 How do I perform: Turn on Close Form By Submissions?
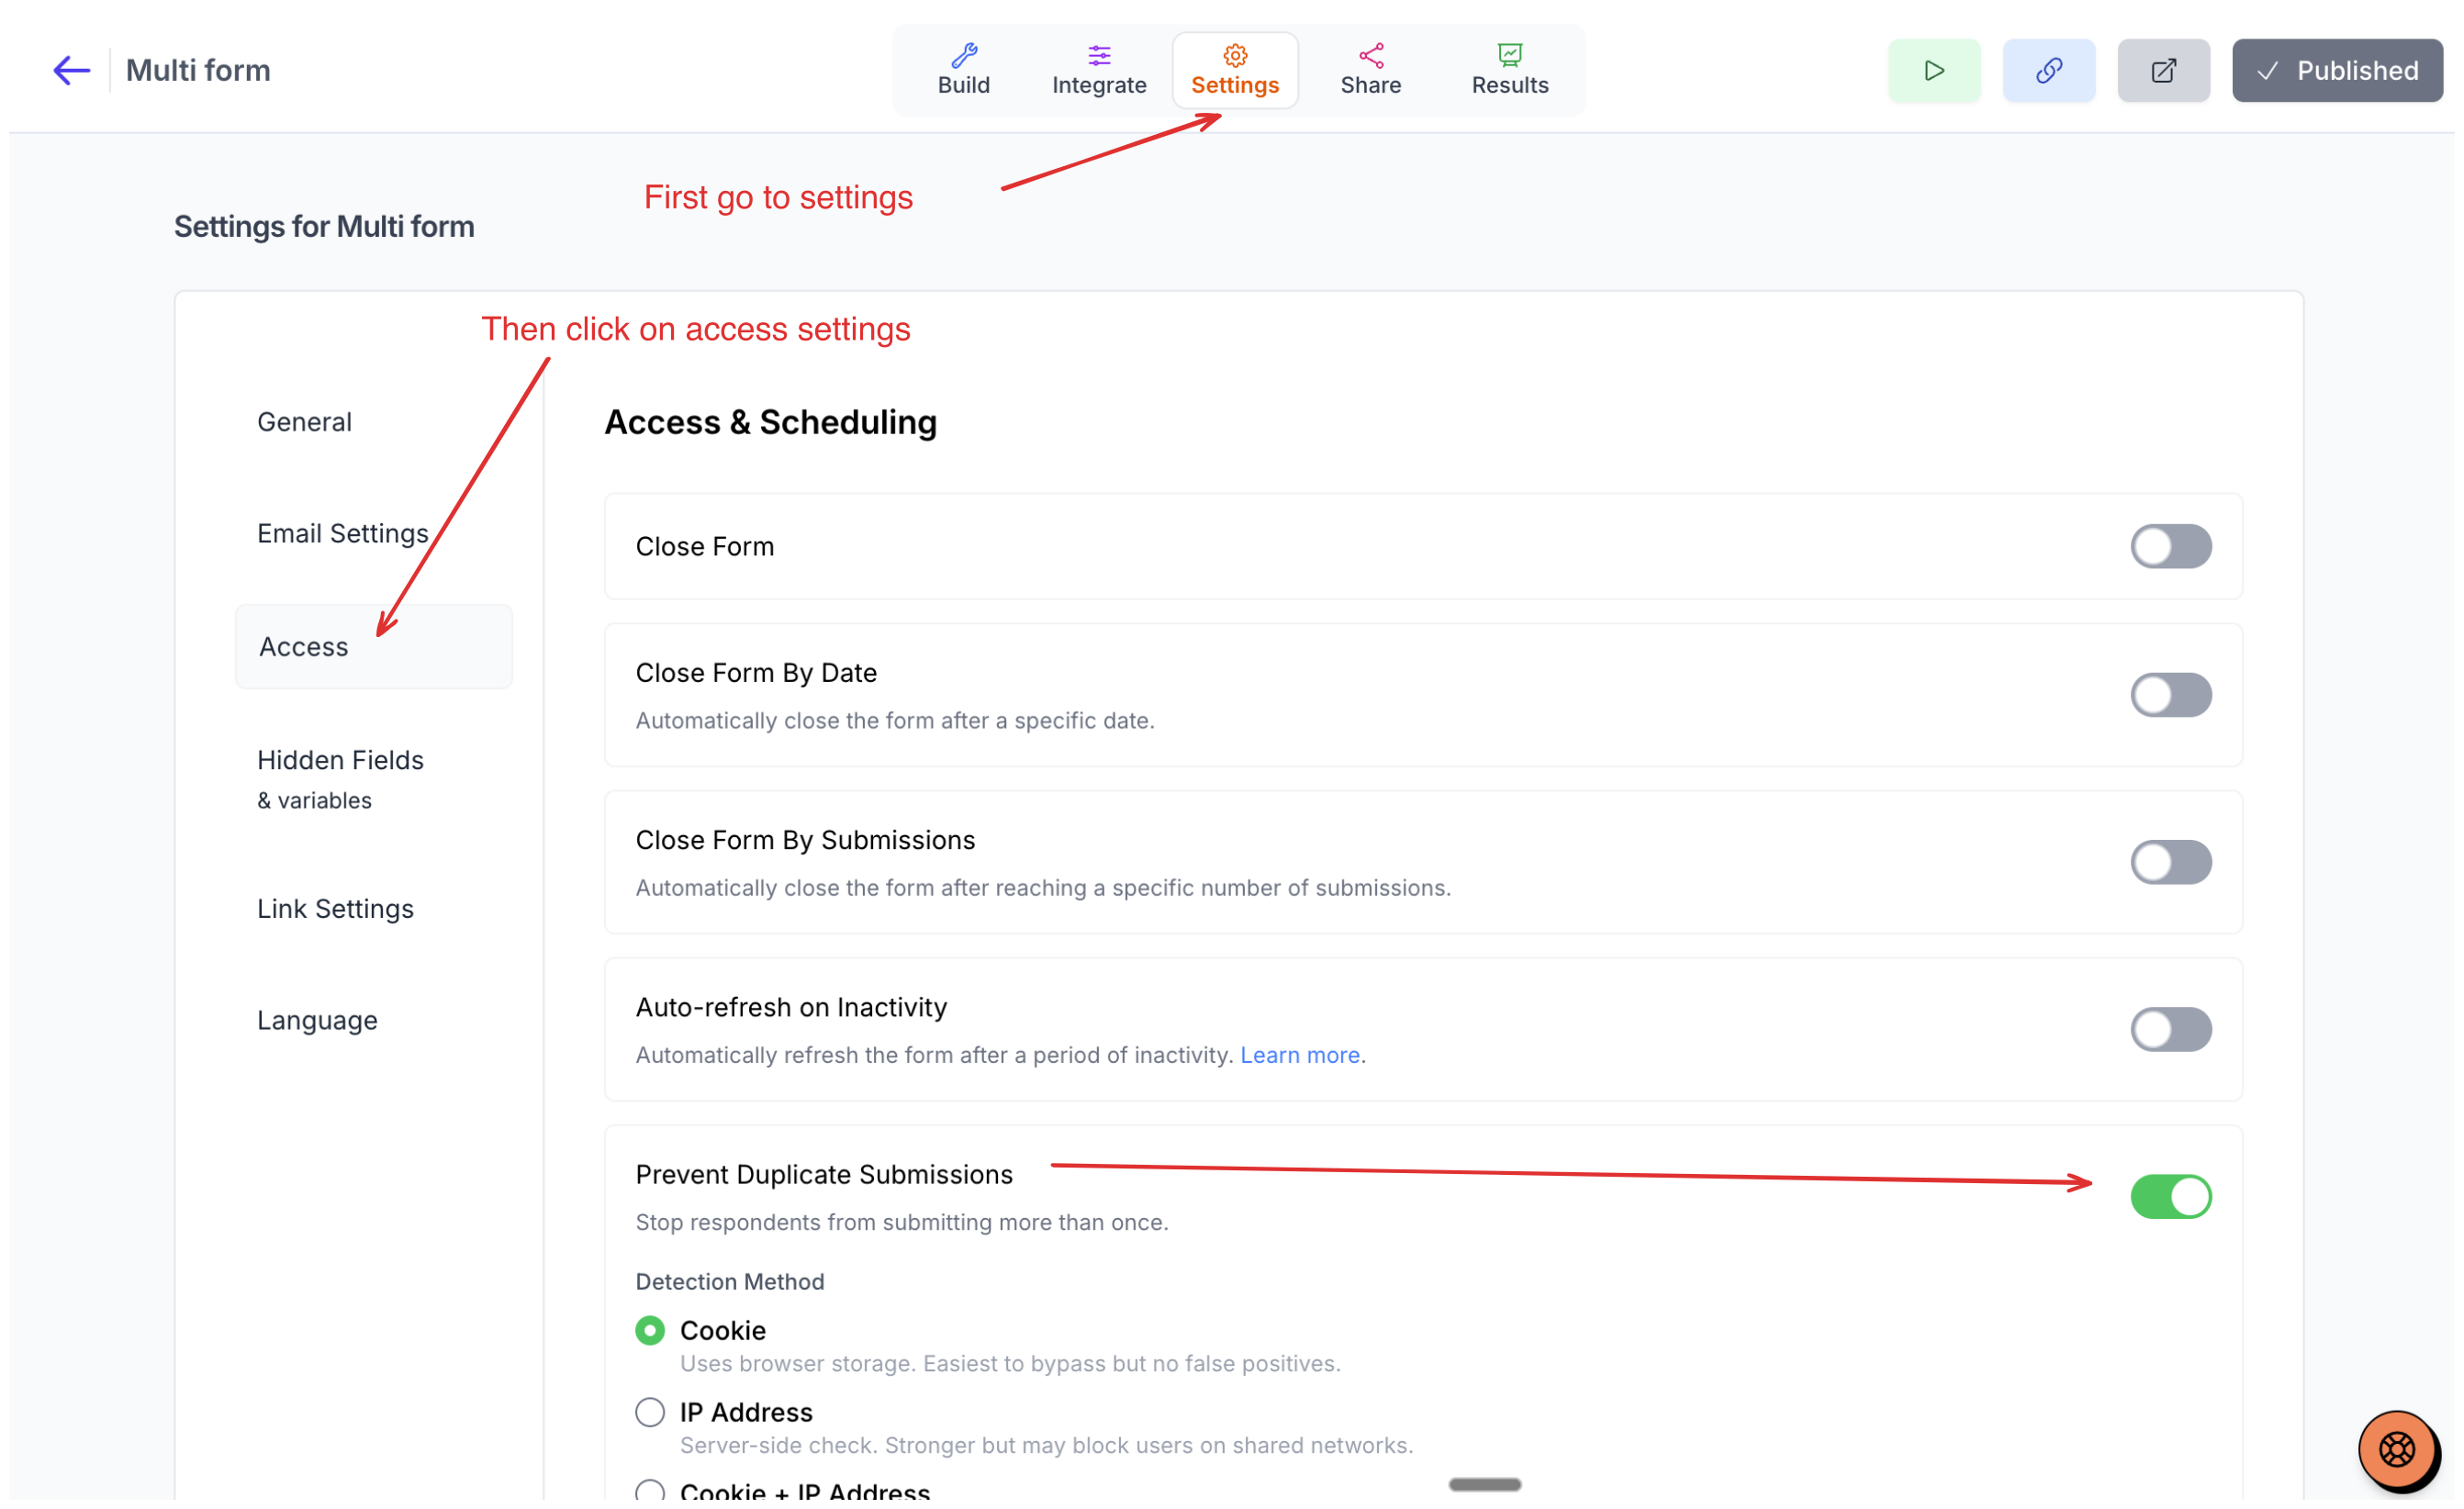tap(2171, 862)
